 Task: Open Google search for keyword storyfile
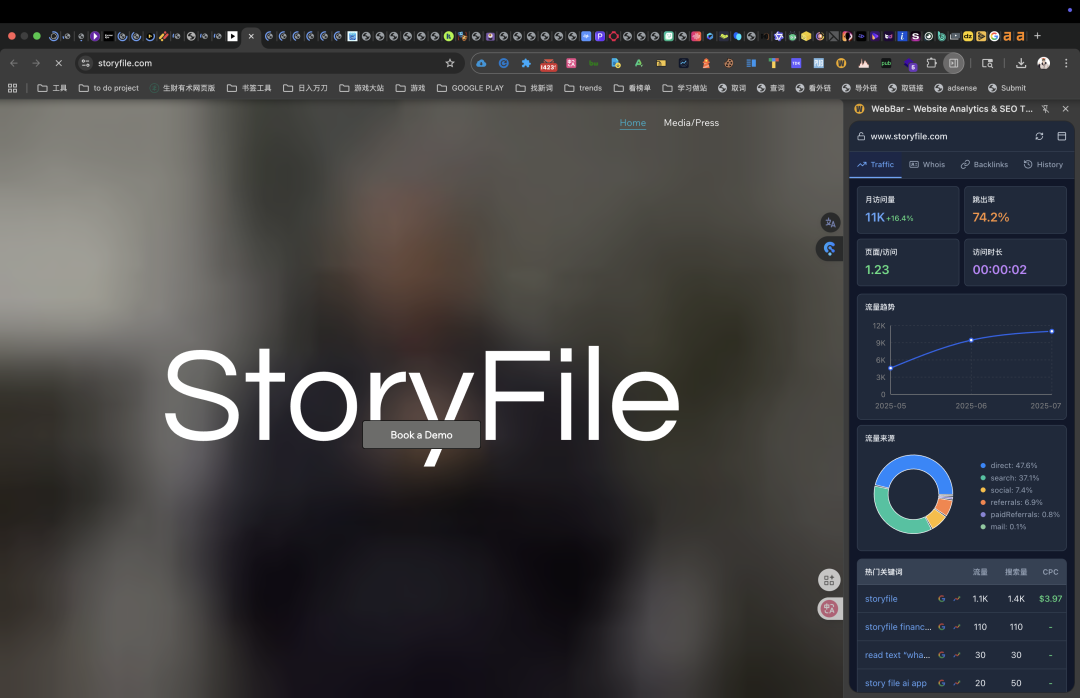click(942, 599)
